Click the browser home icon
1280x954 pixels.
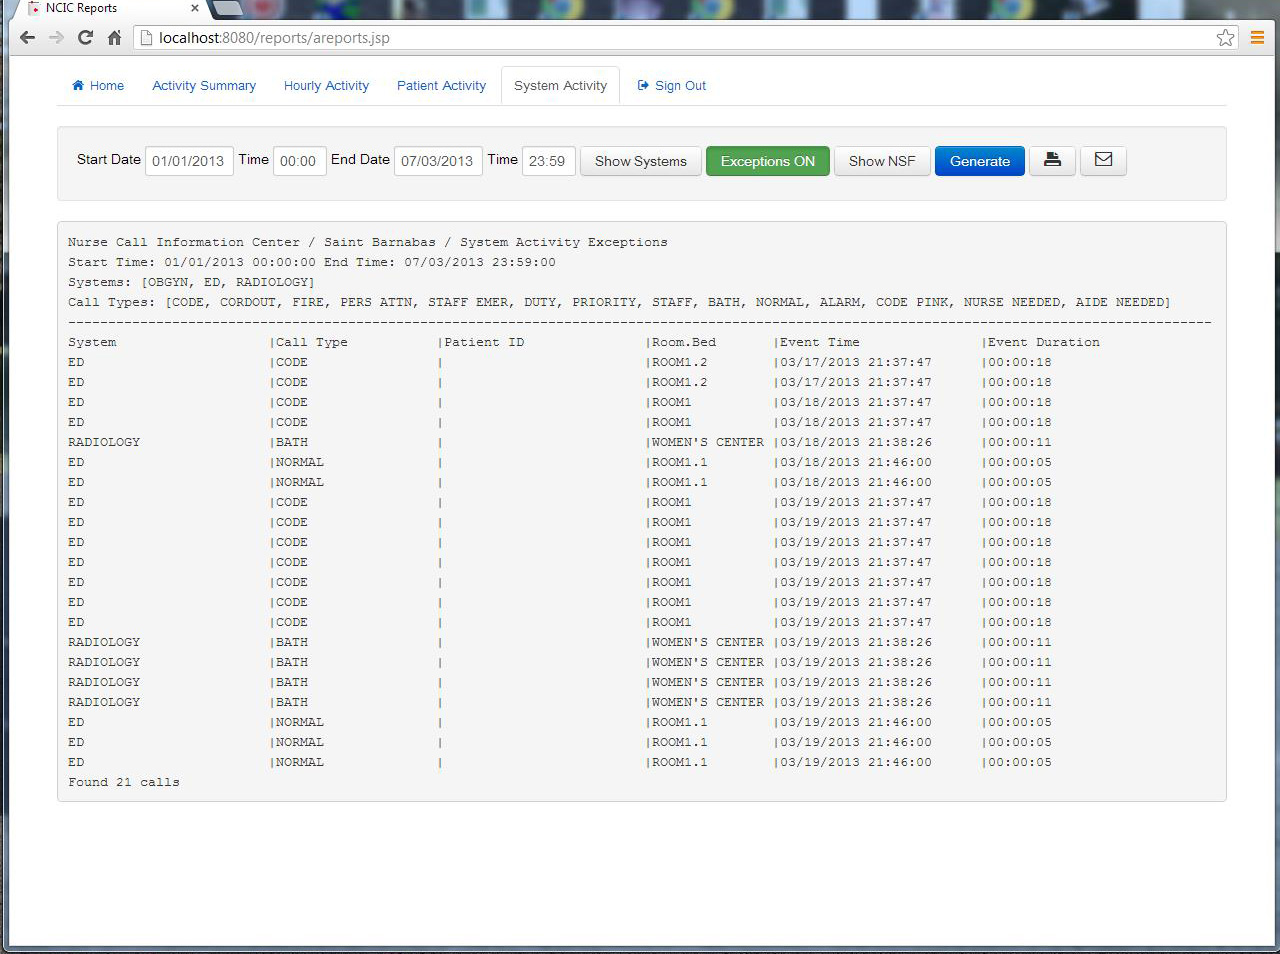coord(114,38)
